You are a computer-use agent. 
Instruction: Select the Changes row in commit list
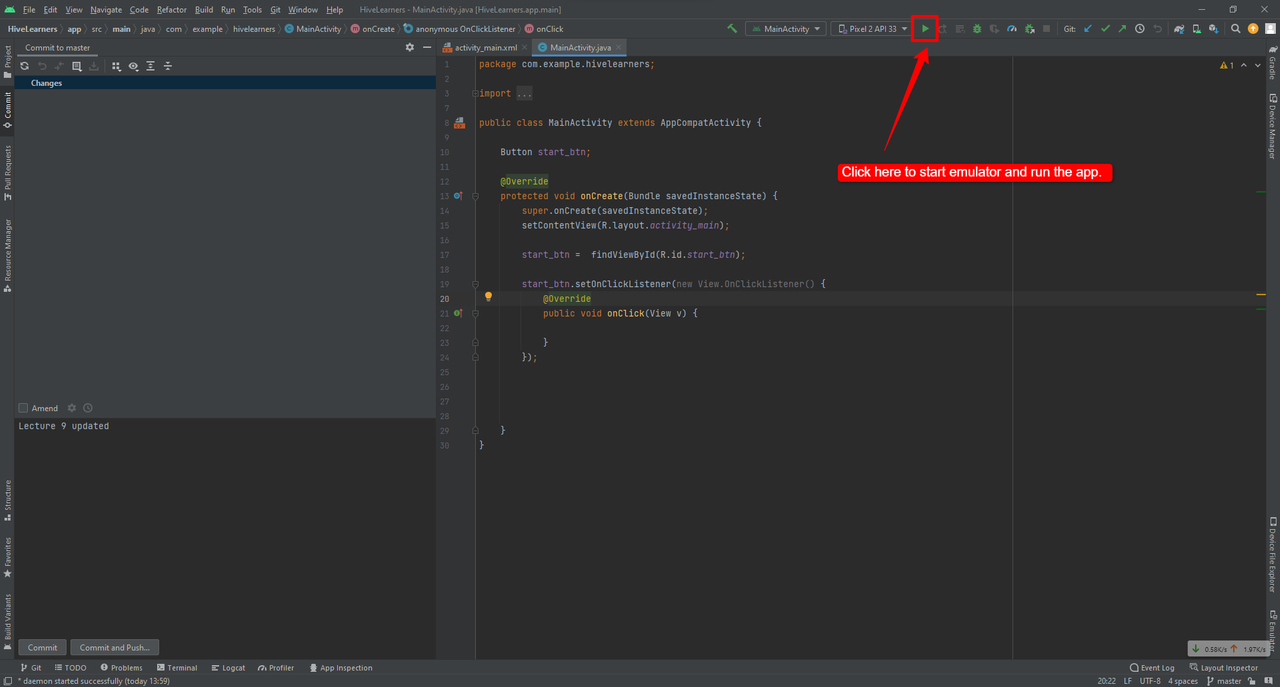coord(225,83)
